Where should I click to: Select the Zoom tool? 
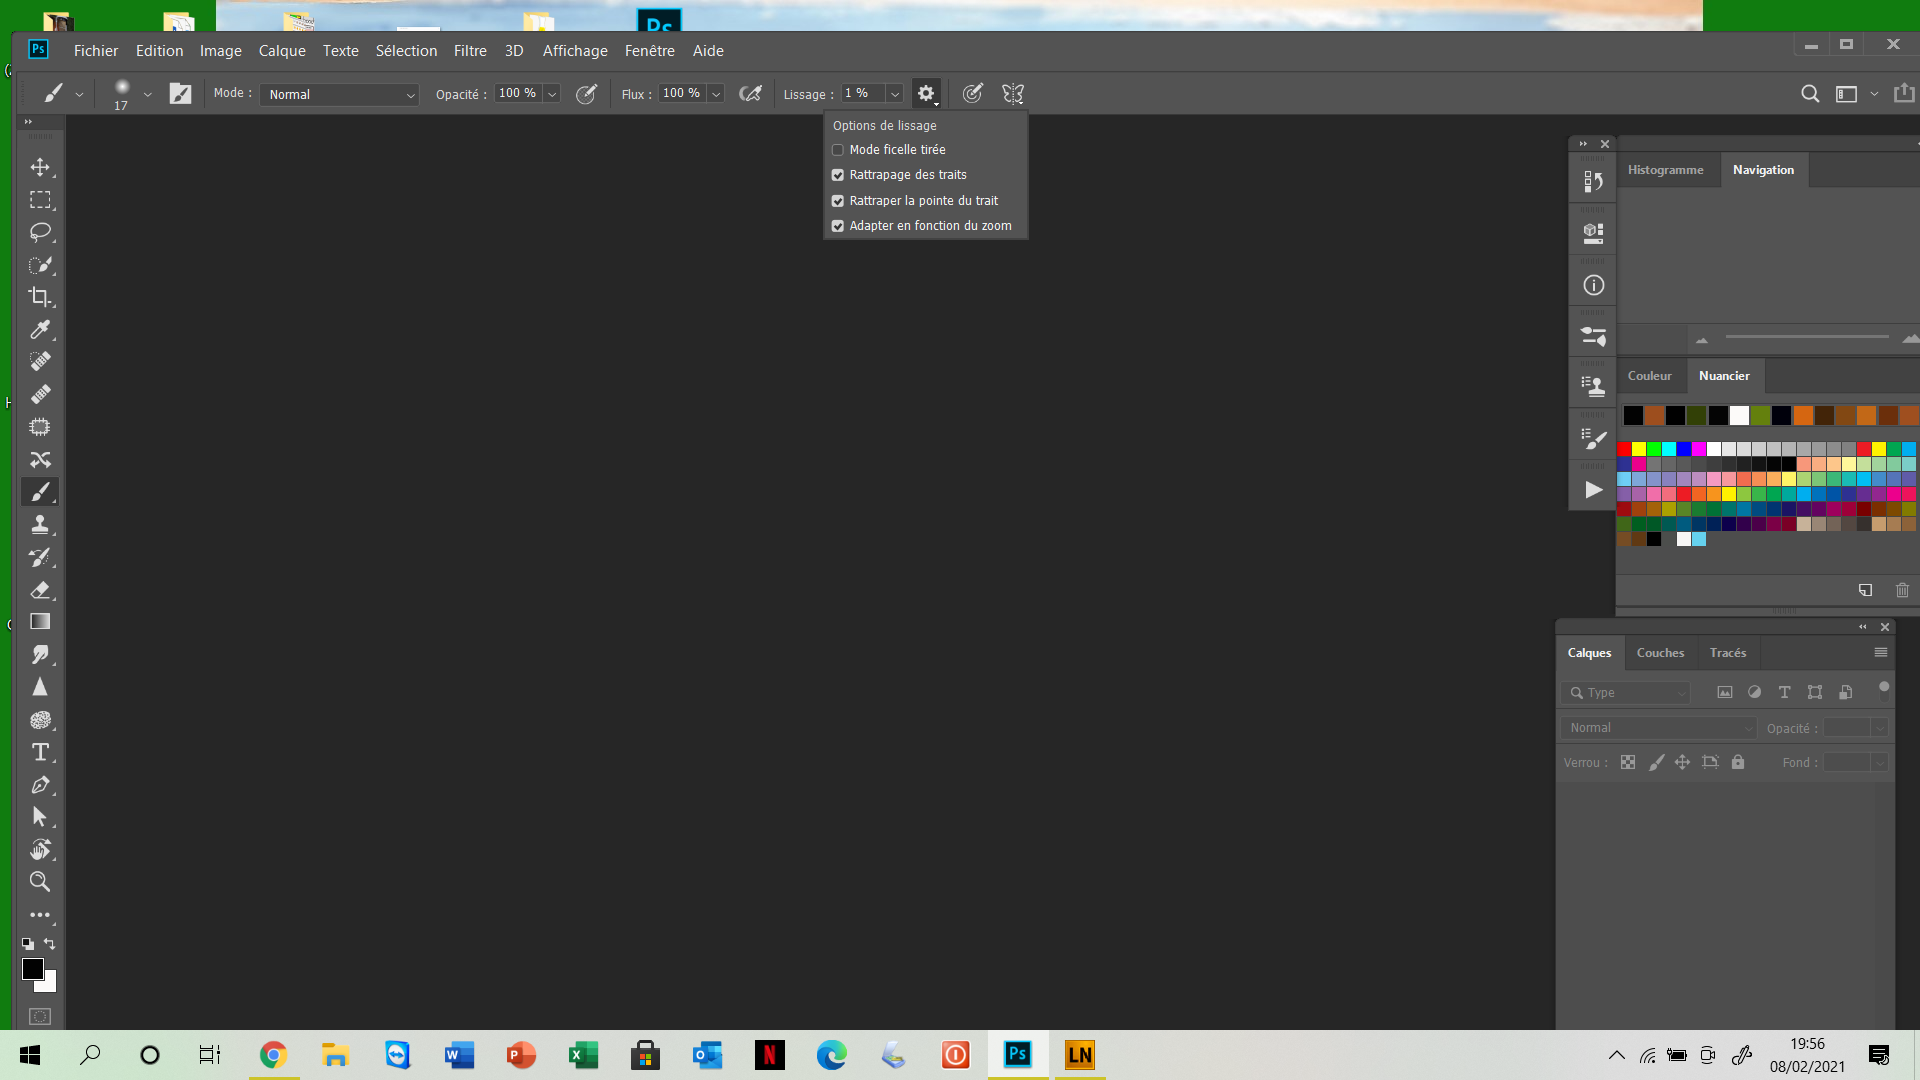click(x=40, y=882)
